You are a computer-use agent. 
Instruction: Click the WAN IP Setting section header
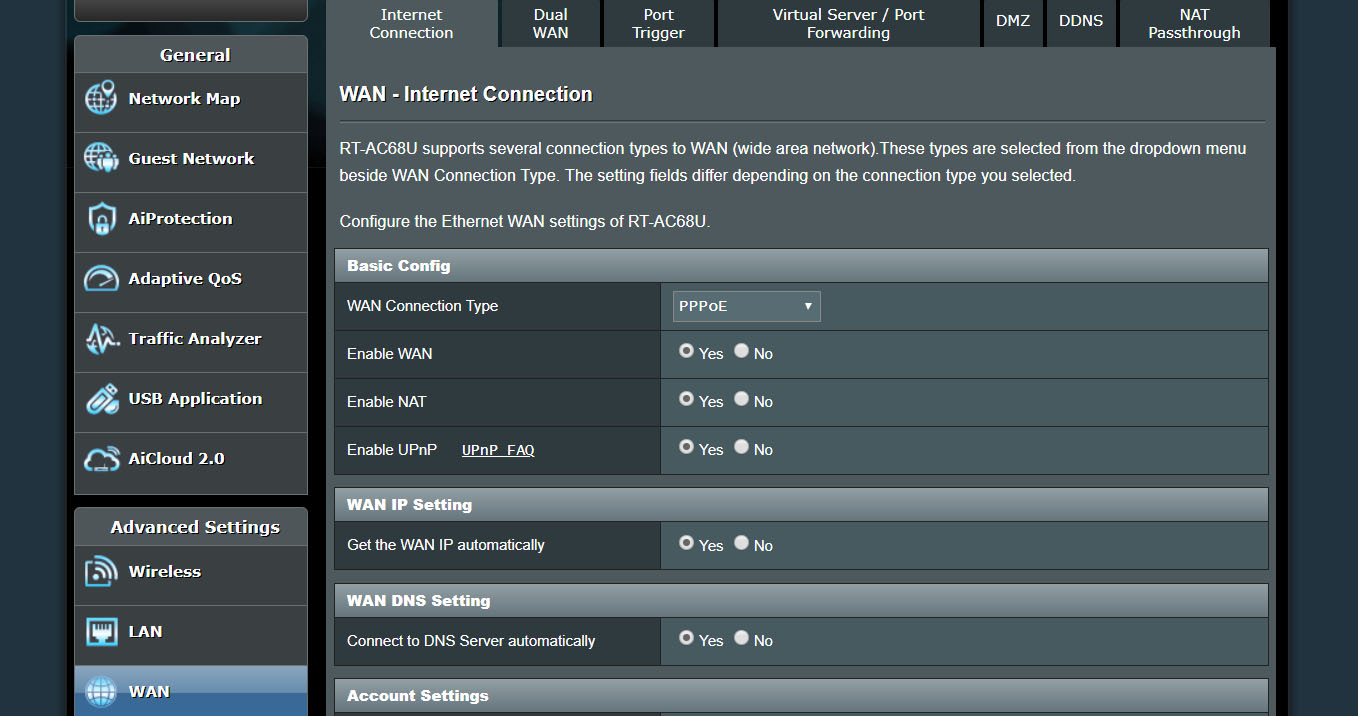[x=801, y=505]
